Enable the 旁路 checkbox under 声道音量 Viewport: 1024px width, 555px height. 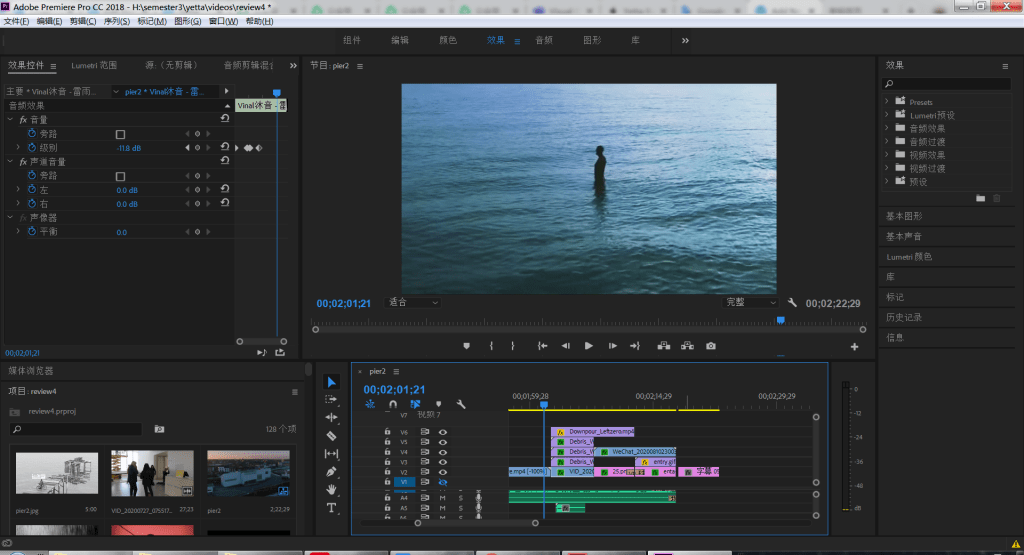[120, 175]
